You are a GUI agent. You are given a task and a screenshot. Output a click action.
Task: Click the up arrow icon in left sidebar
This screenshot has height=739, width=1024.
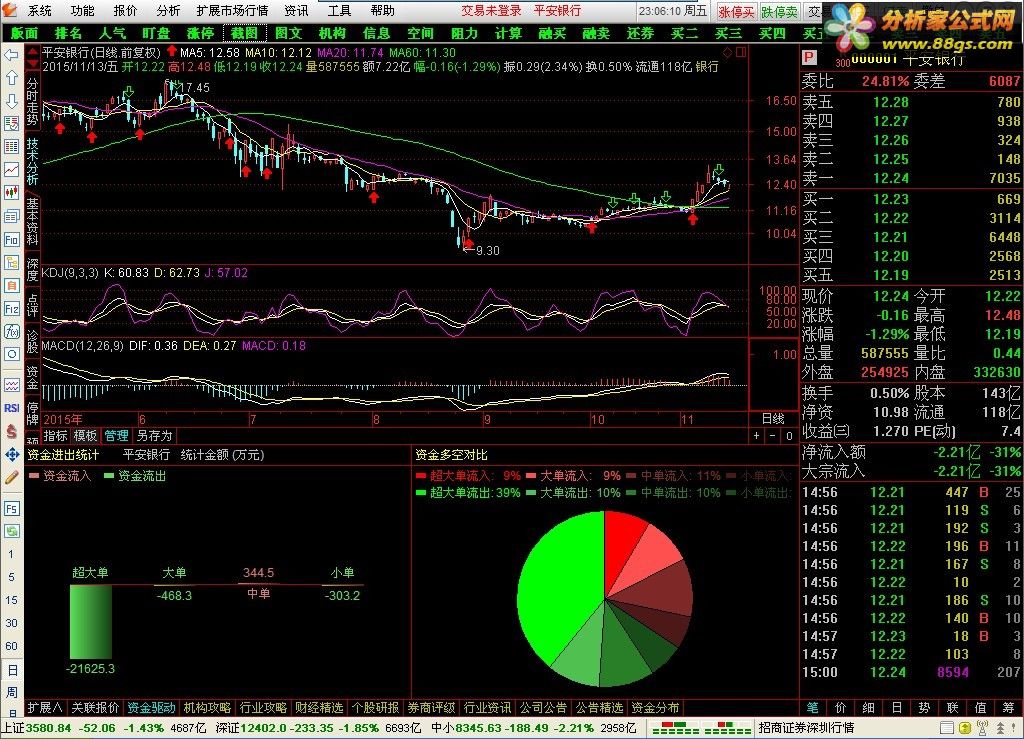tap(11, 78)
